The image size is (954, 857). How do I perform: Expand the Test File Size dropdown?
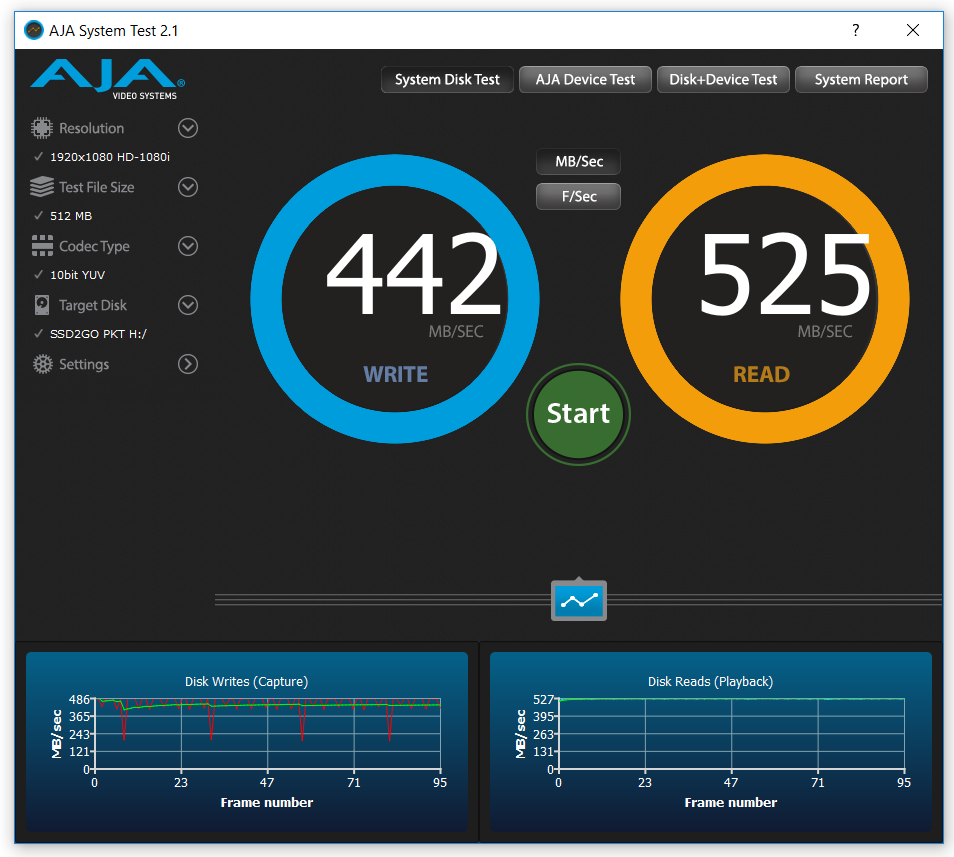pos(188,187)
